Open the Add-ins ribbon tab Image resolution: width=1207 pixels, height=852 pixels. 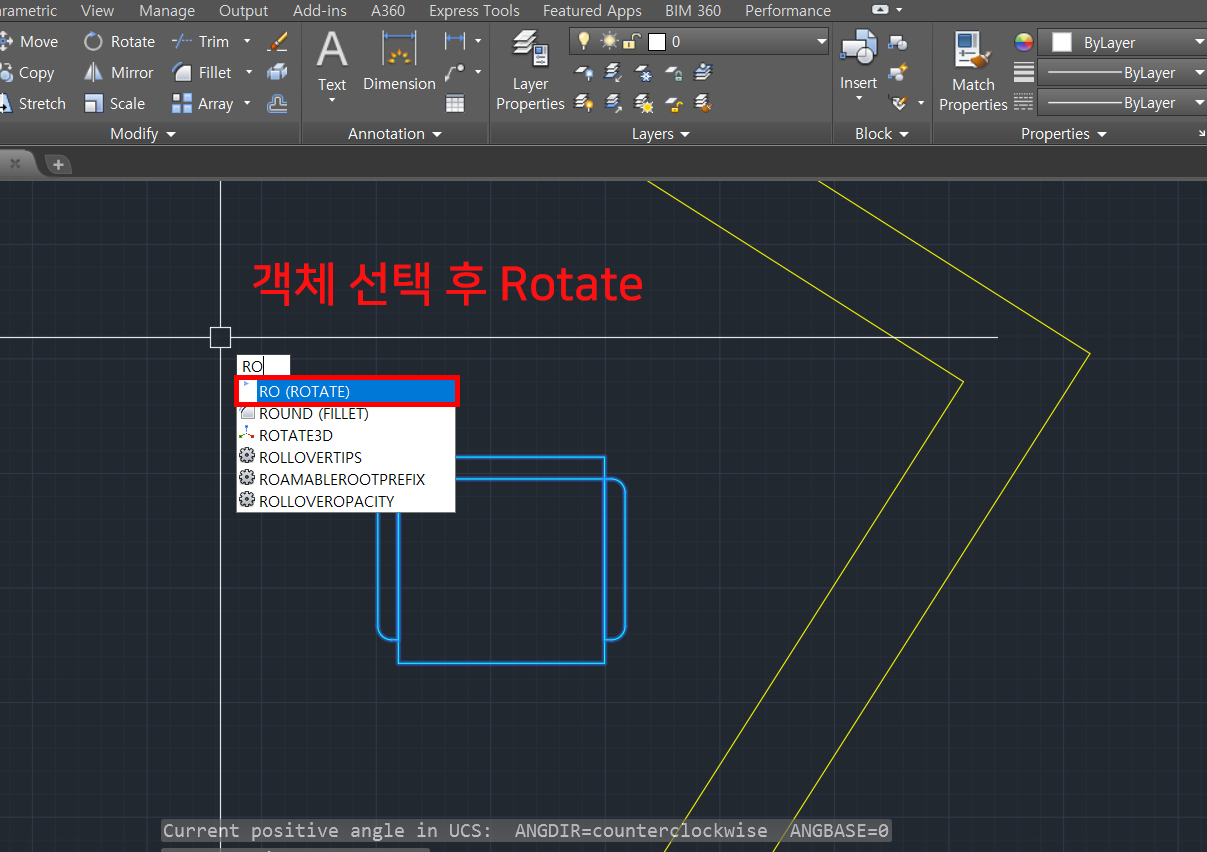tap(320, 11)
